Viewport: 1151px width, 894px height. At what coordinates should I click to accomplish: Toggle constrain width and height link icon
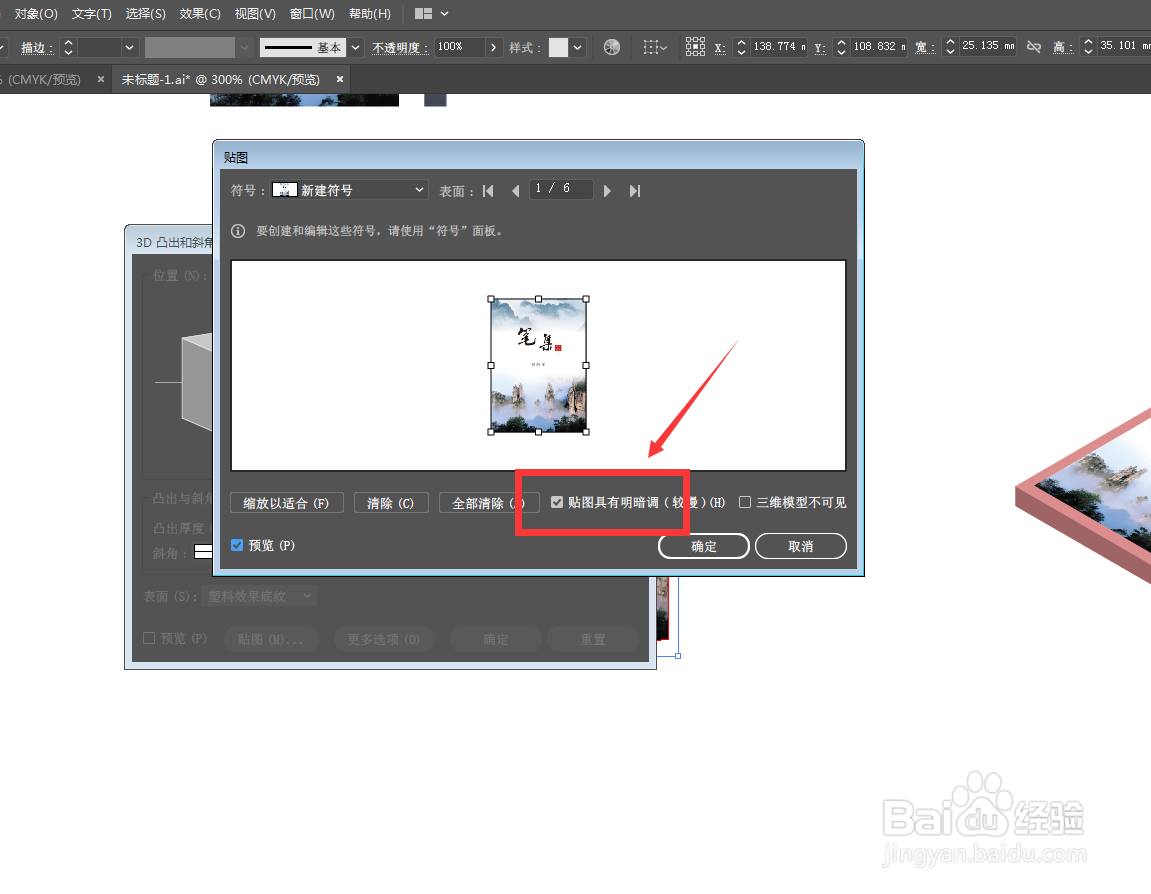pyautogui.click(x=1034, y=47)
